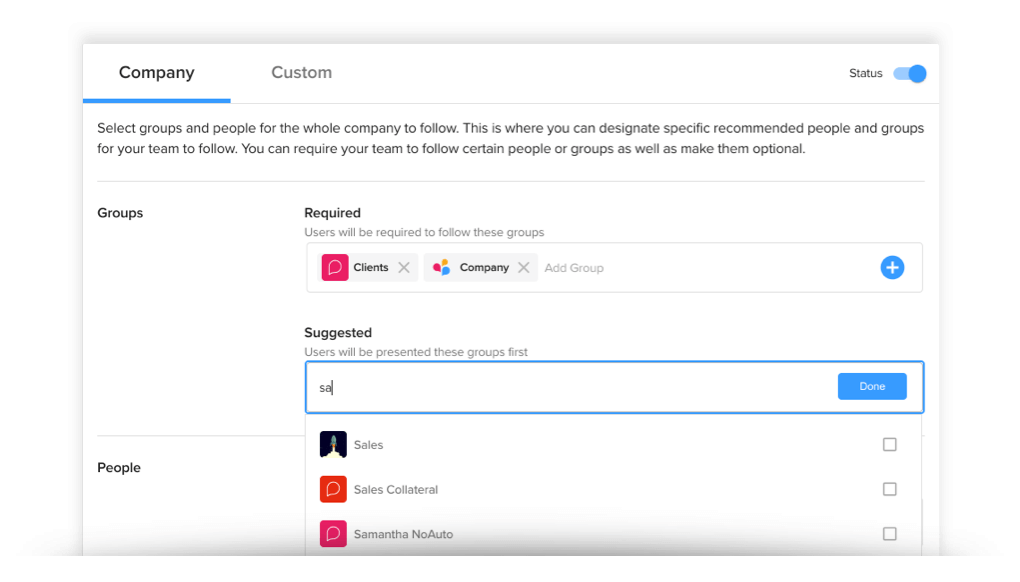
Task: Click the colorful Company group icon
Action: click(x=442, y=267)
